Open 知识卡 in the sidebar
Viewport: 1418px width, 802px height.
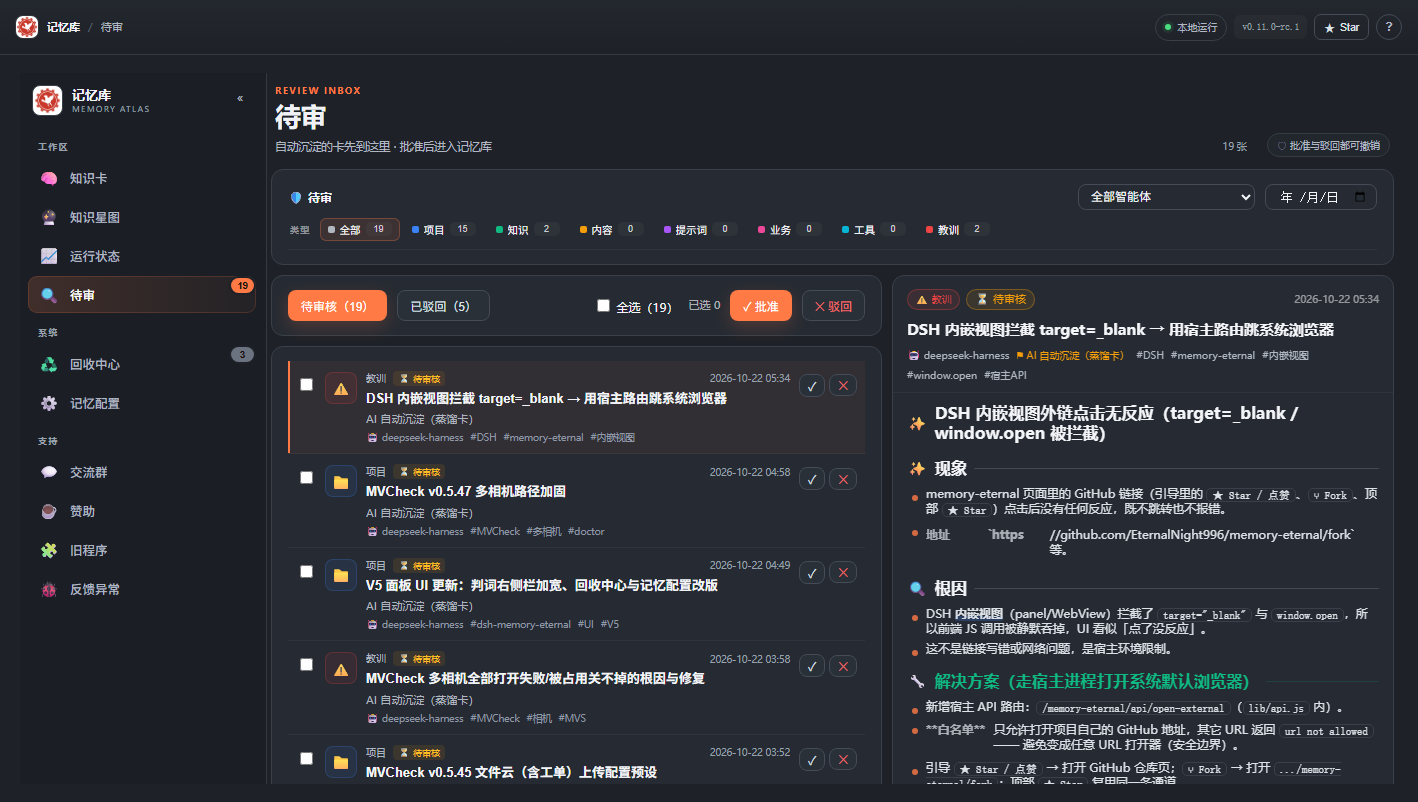[x=142, y=178]
